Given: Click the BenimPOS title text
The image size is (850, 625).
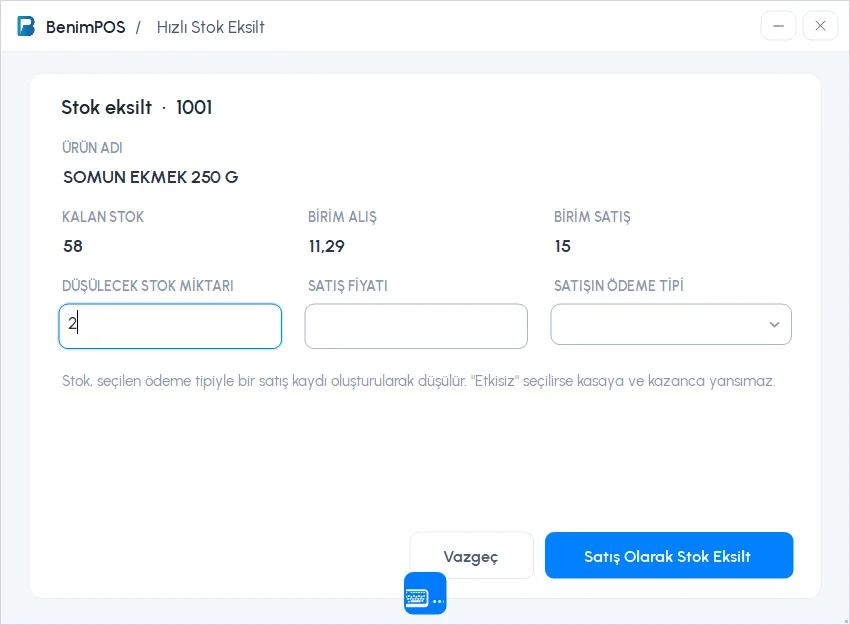Looking at the screenshot, I should [x=86, y=27].
